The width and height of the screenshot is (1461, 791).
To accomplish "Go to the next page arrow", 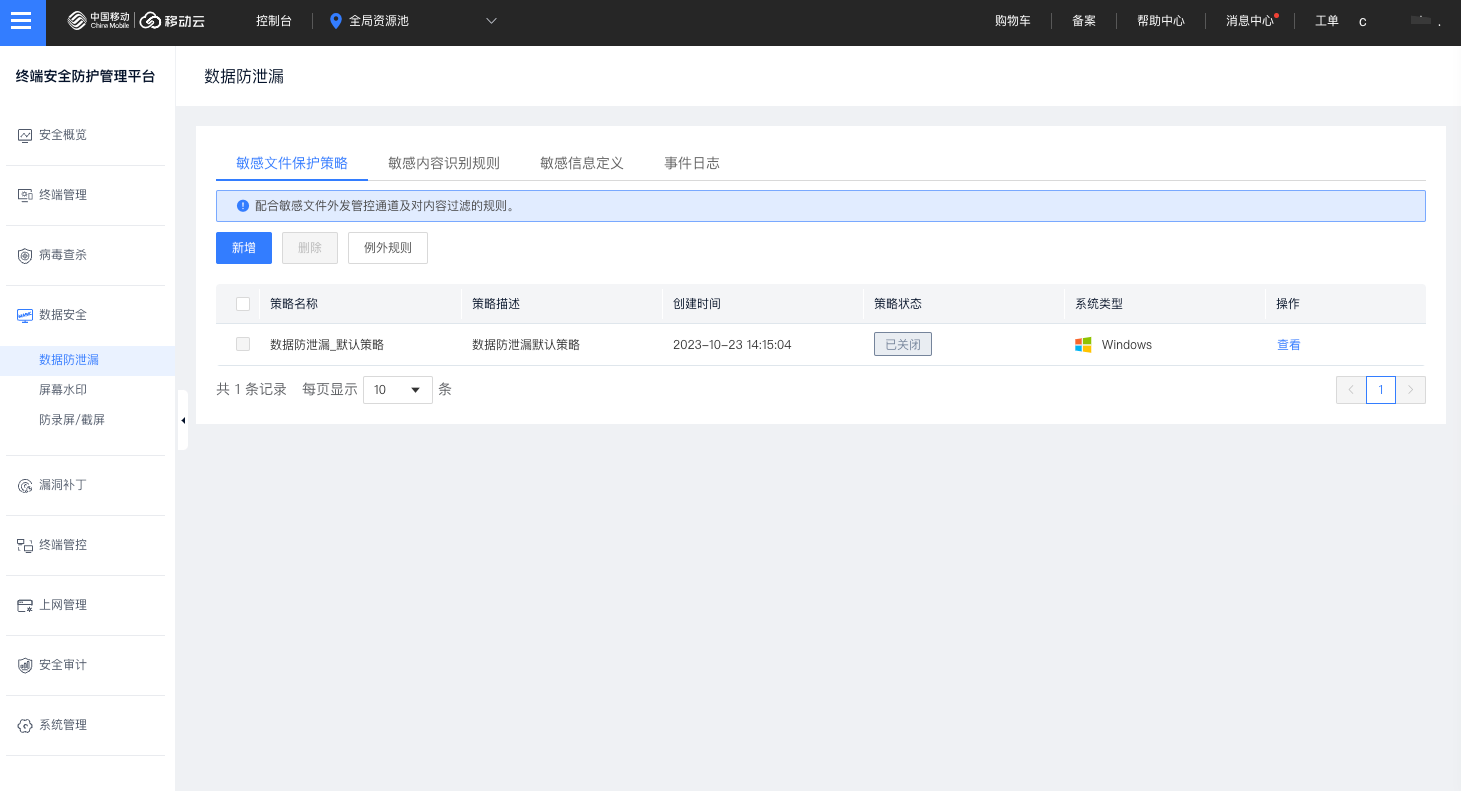I will coord(1411,390).
